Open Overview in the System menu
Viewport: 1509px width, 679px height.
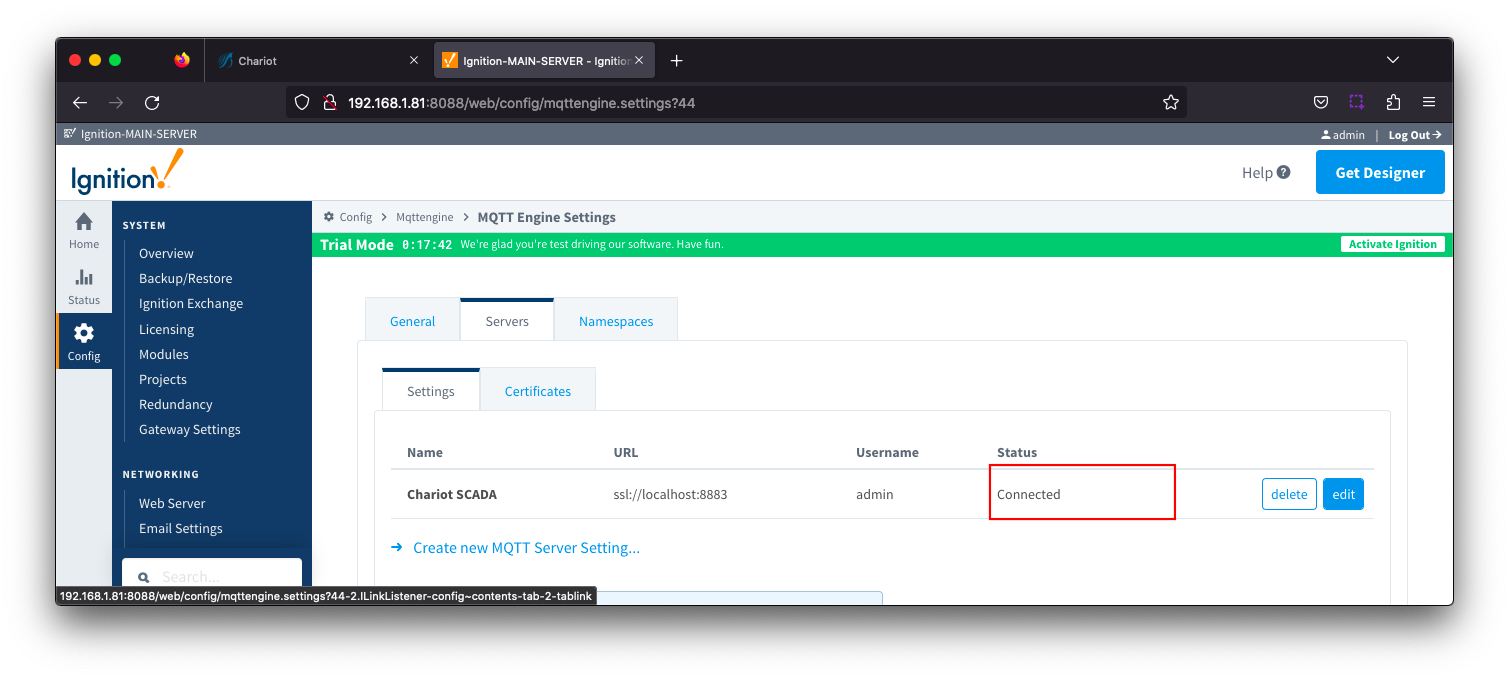coord(166,254)
